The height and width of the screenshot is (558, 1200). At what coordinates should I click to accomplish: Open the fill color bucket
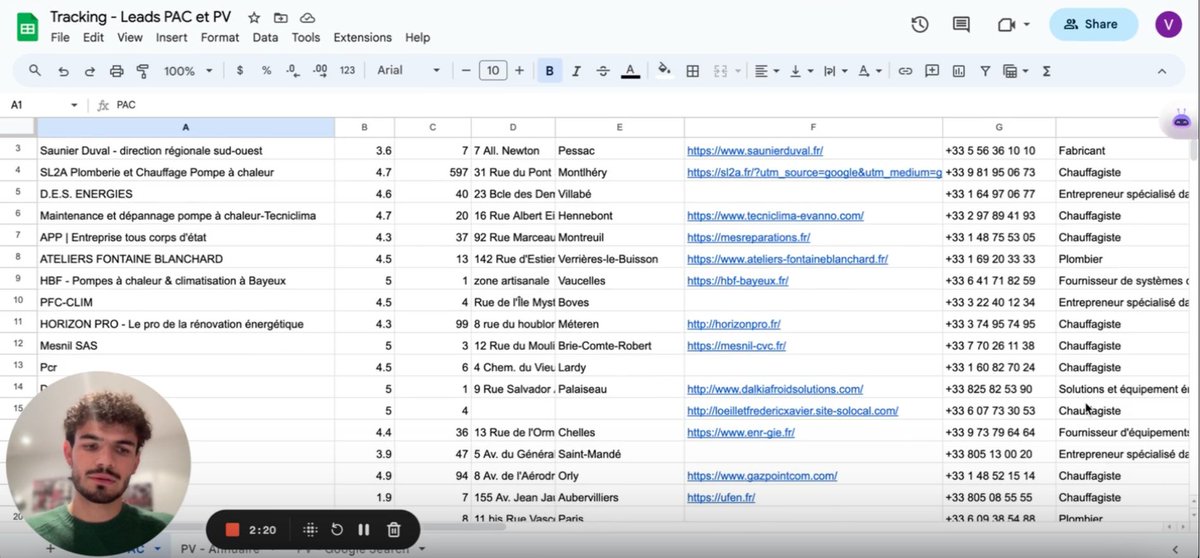(x=665, y=71)
